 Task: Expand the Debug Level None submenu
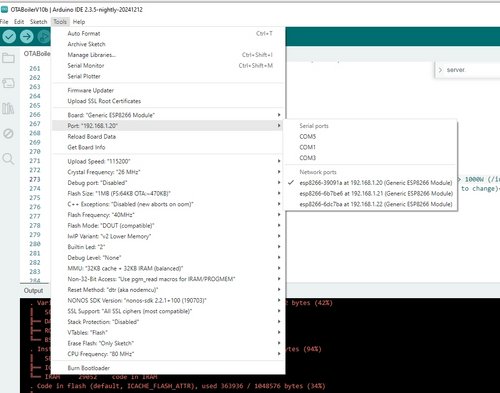pyautogui.click(x=168, y=258)
